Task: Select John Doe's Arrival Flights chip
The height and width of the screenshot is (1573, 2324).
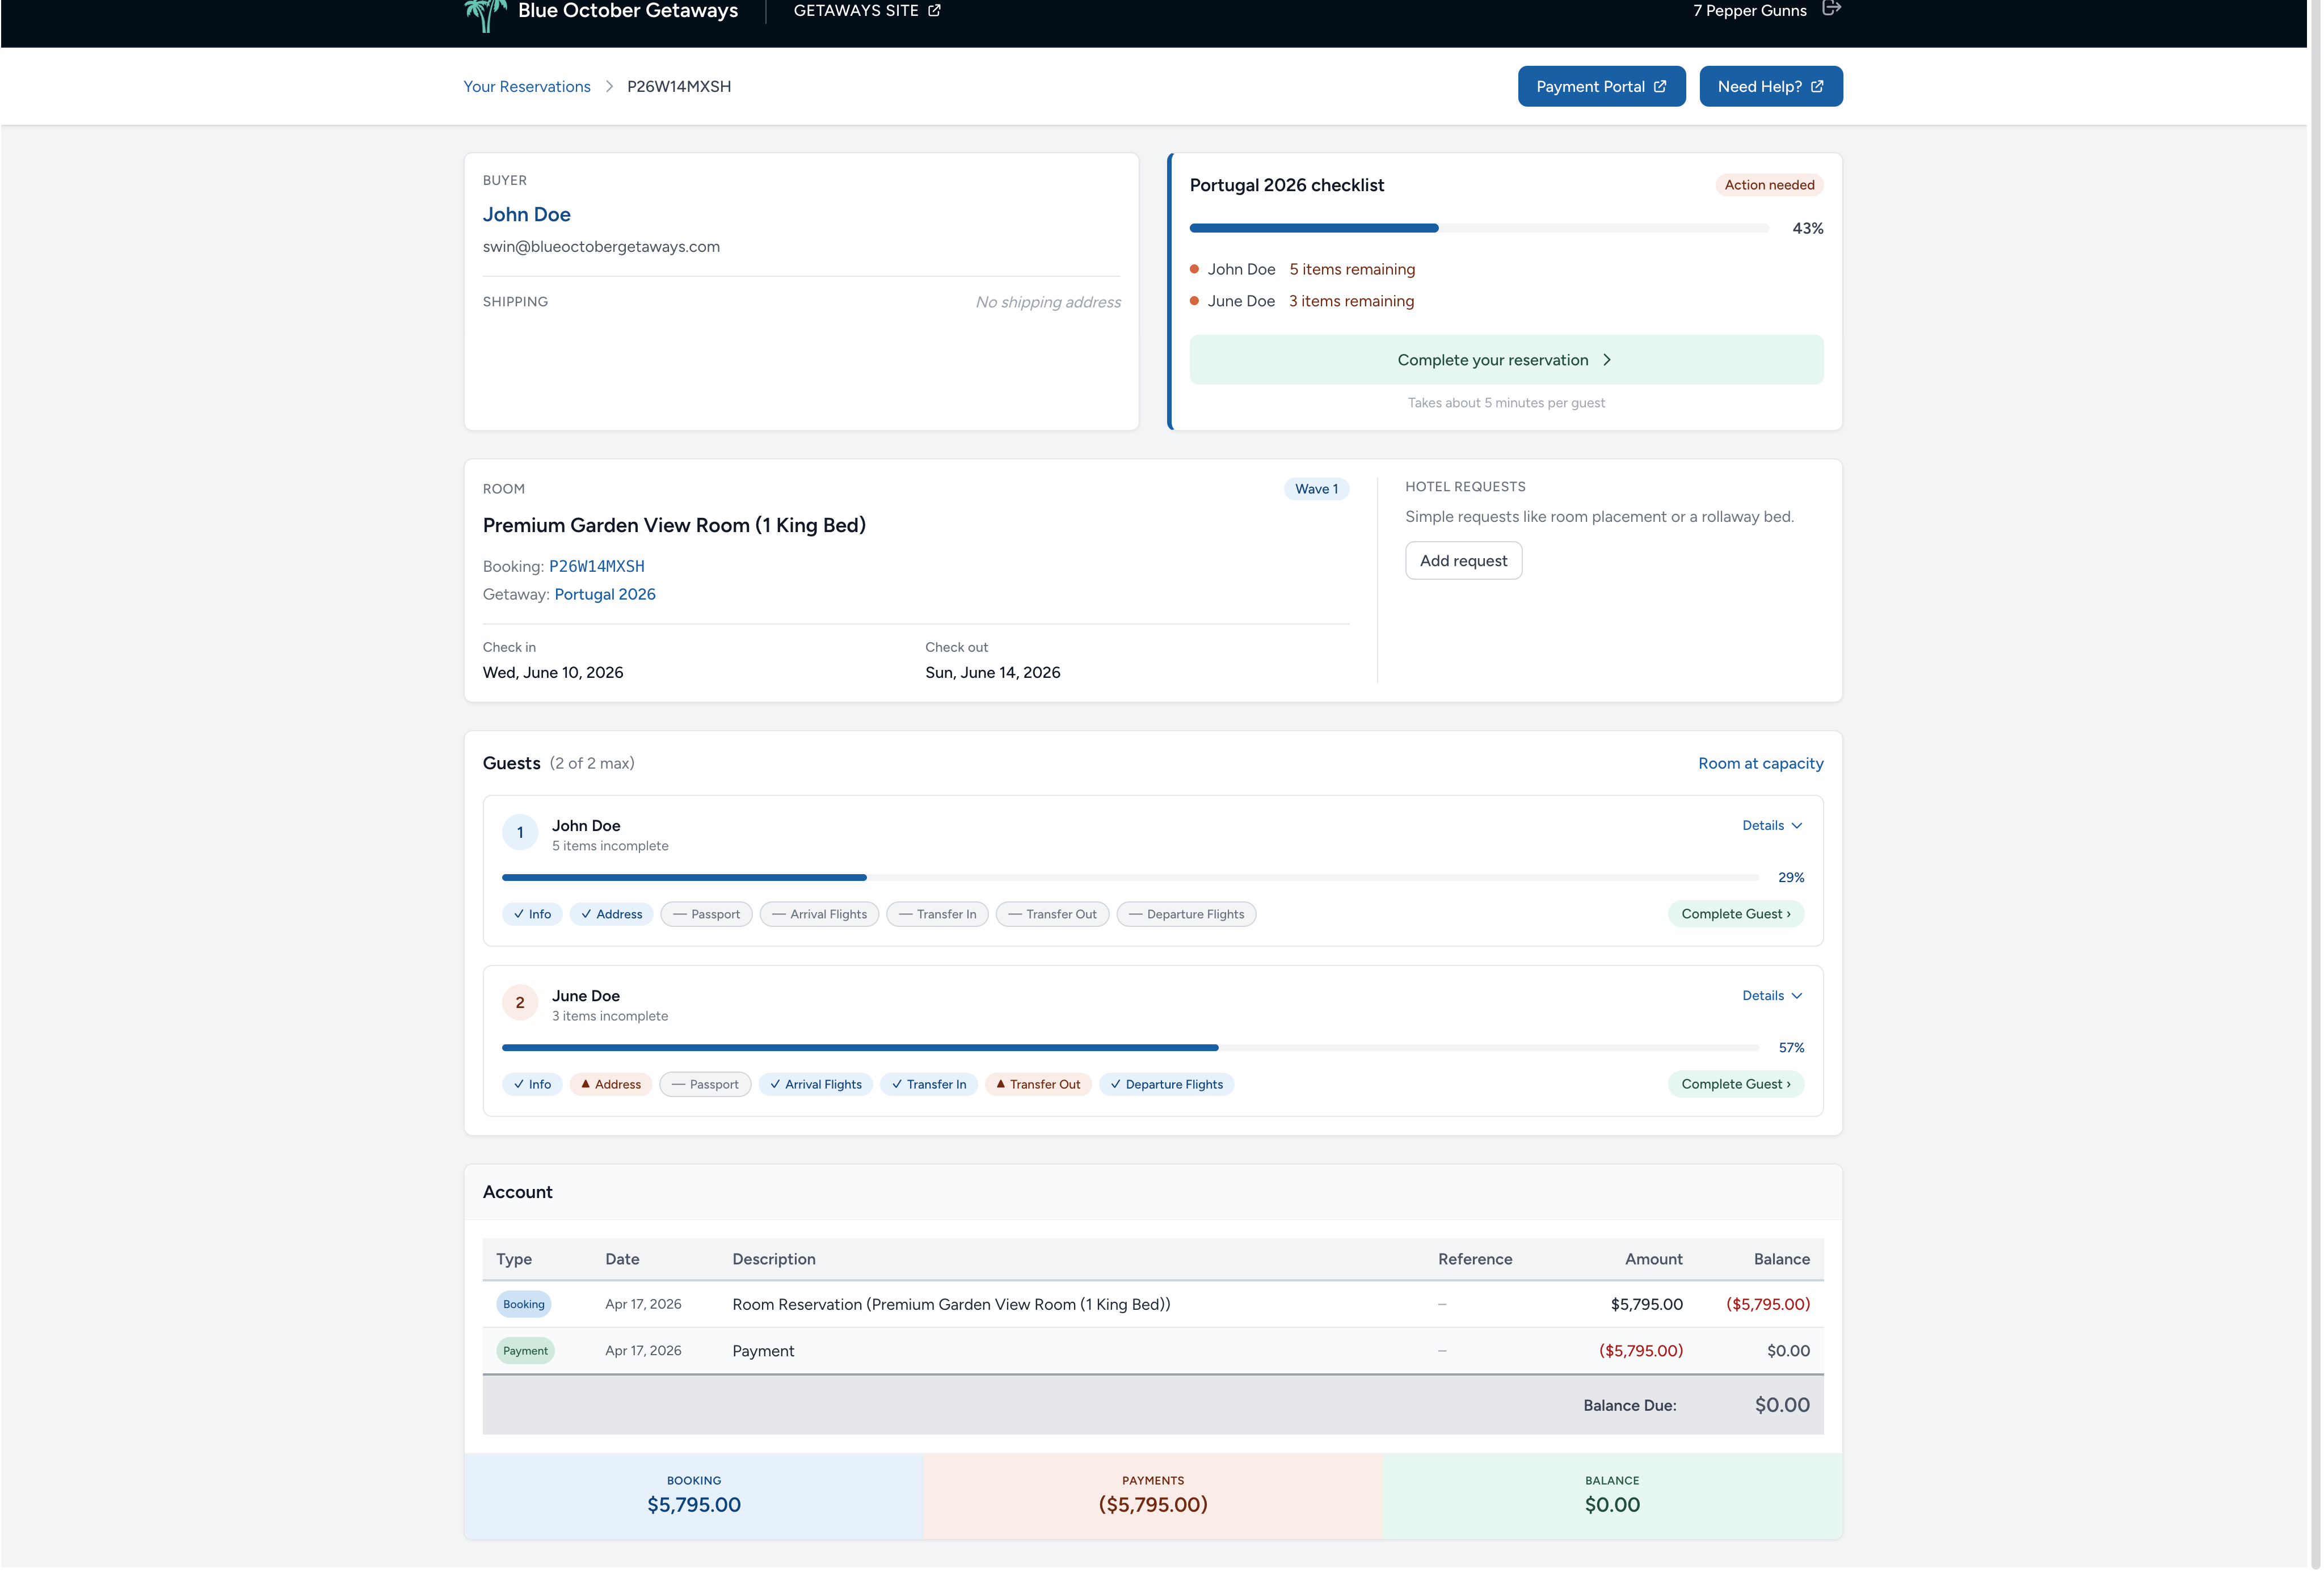Action: coord(819,914)
